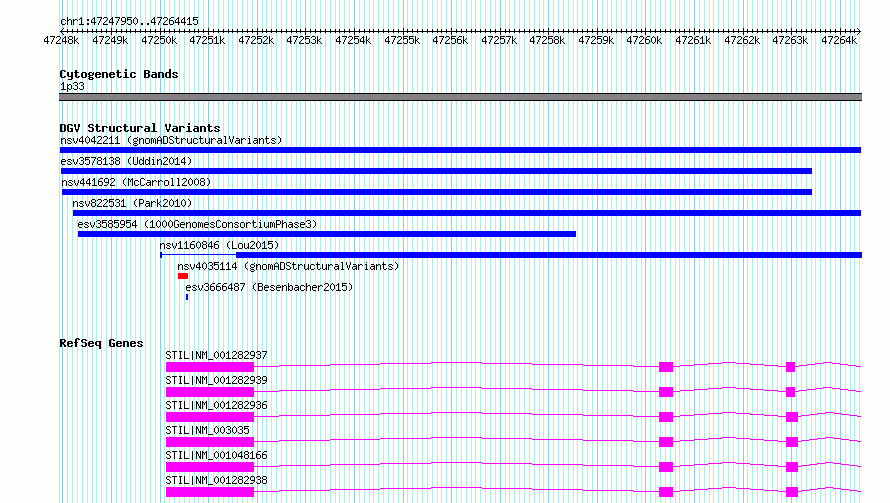
Task: Open esv3666487 (Besenbacher2015) label
Action: (269, 287)
